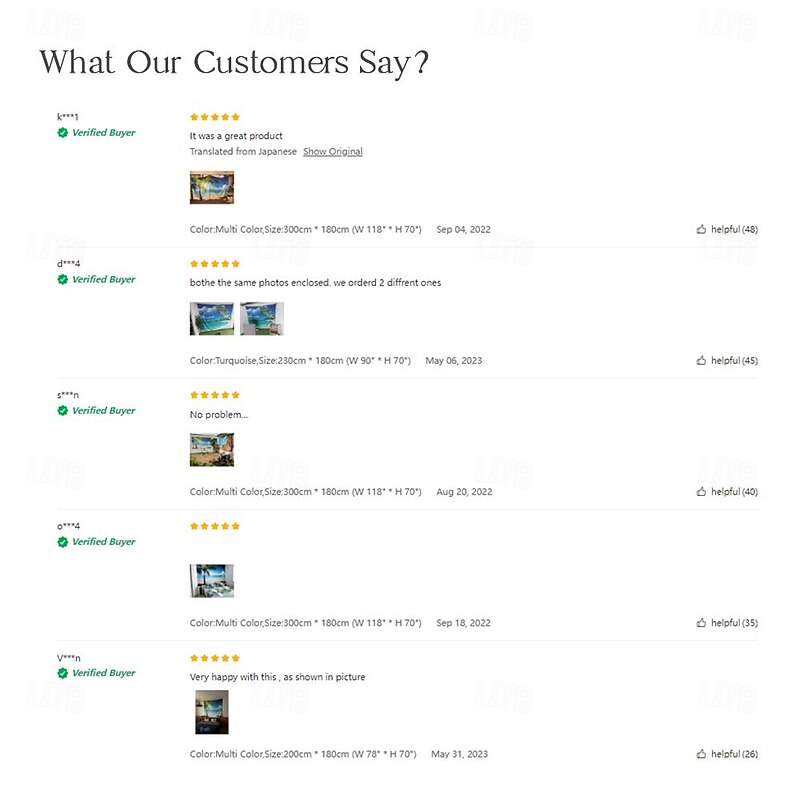Enlarge o***4's review photo

pos(212,580)
